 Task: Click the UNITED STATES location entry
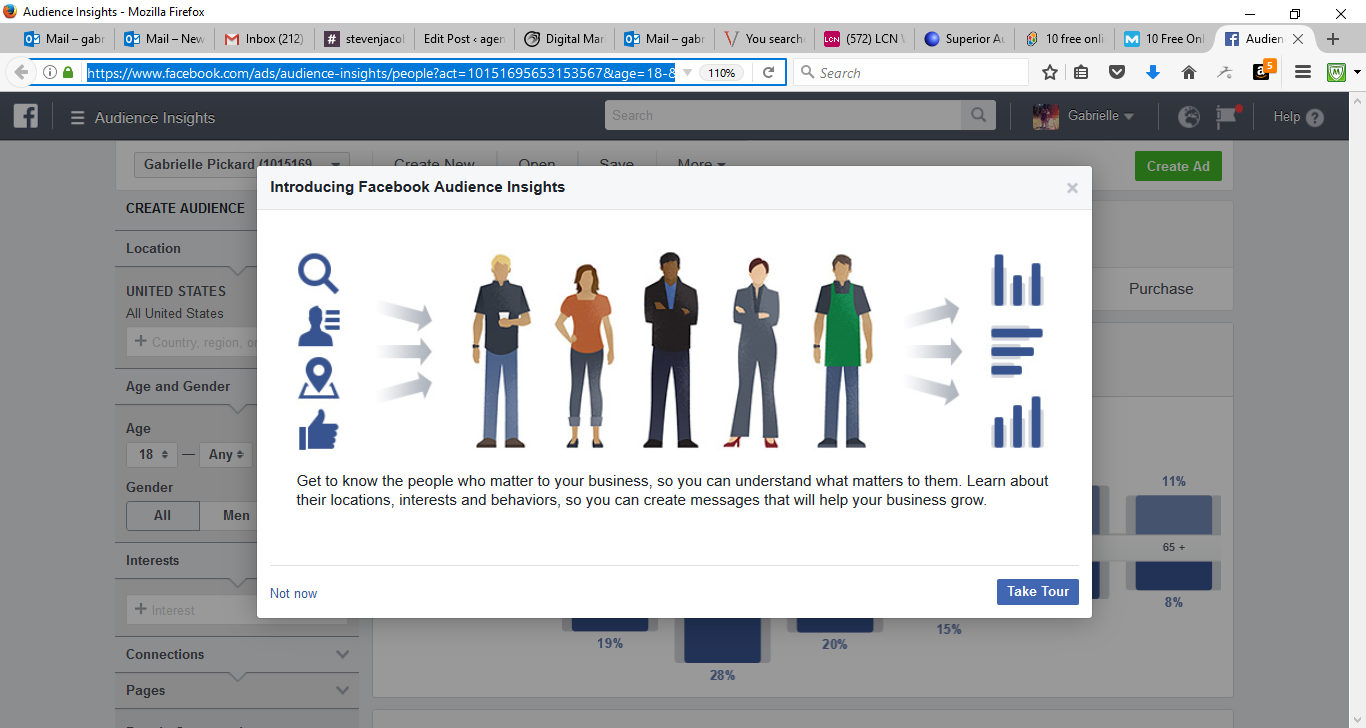pyautogui.click(x=176, y=292)
